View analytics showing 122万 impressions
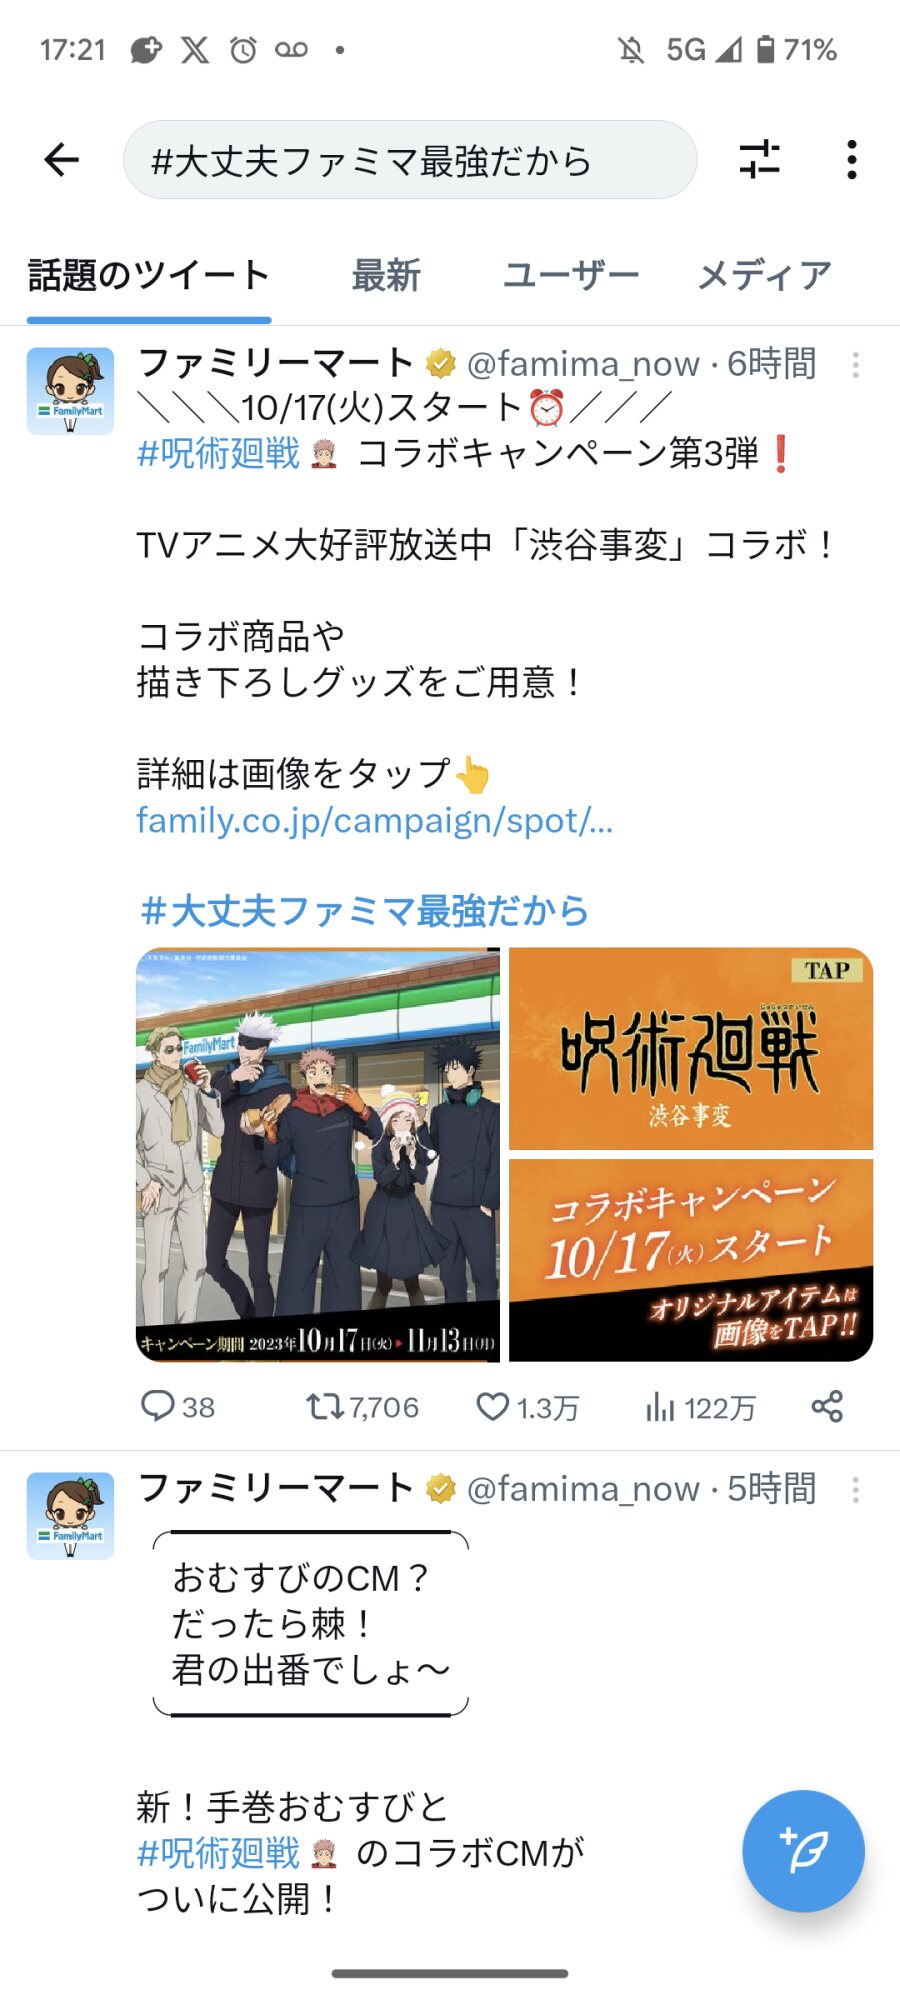 660,1407
